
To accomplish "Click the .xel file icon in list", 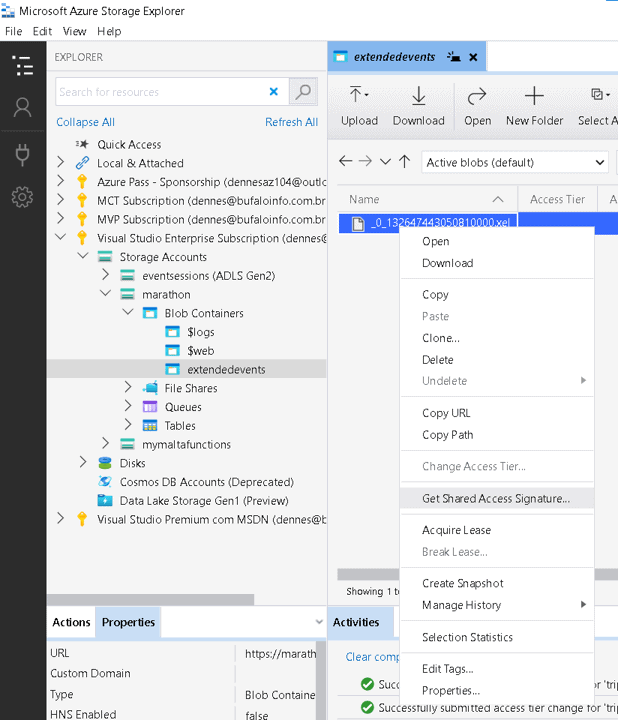I will pyautogui.click(x=358, y=223).
